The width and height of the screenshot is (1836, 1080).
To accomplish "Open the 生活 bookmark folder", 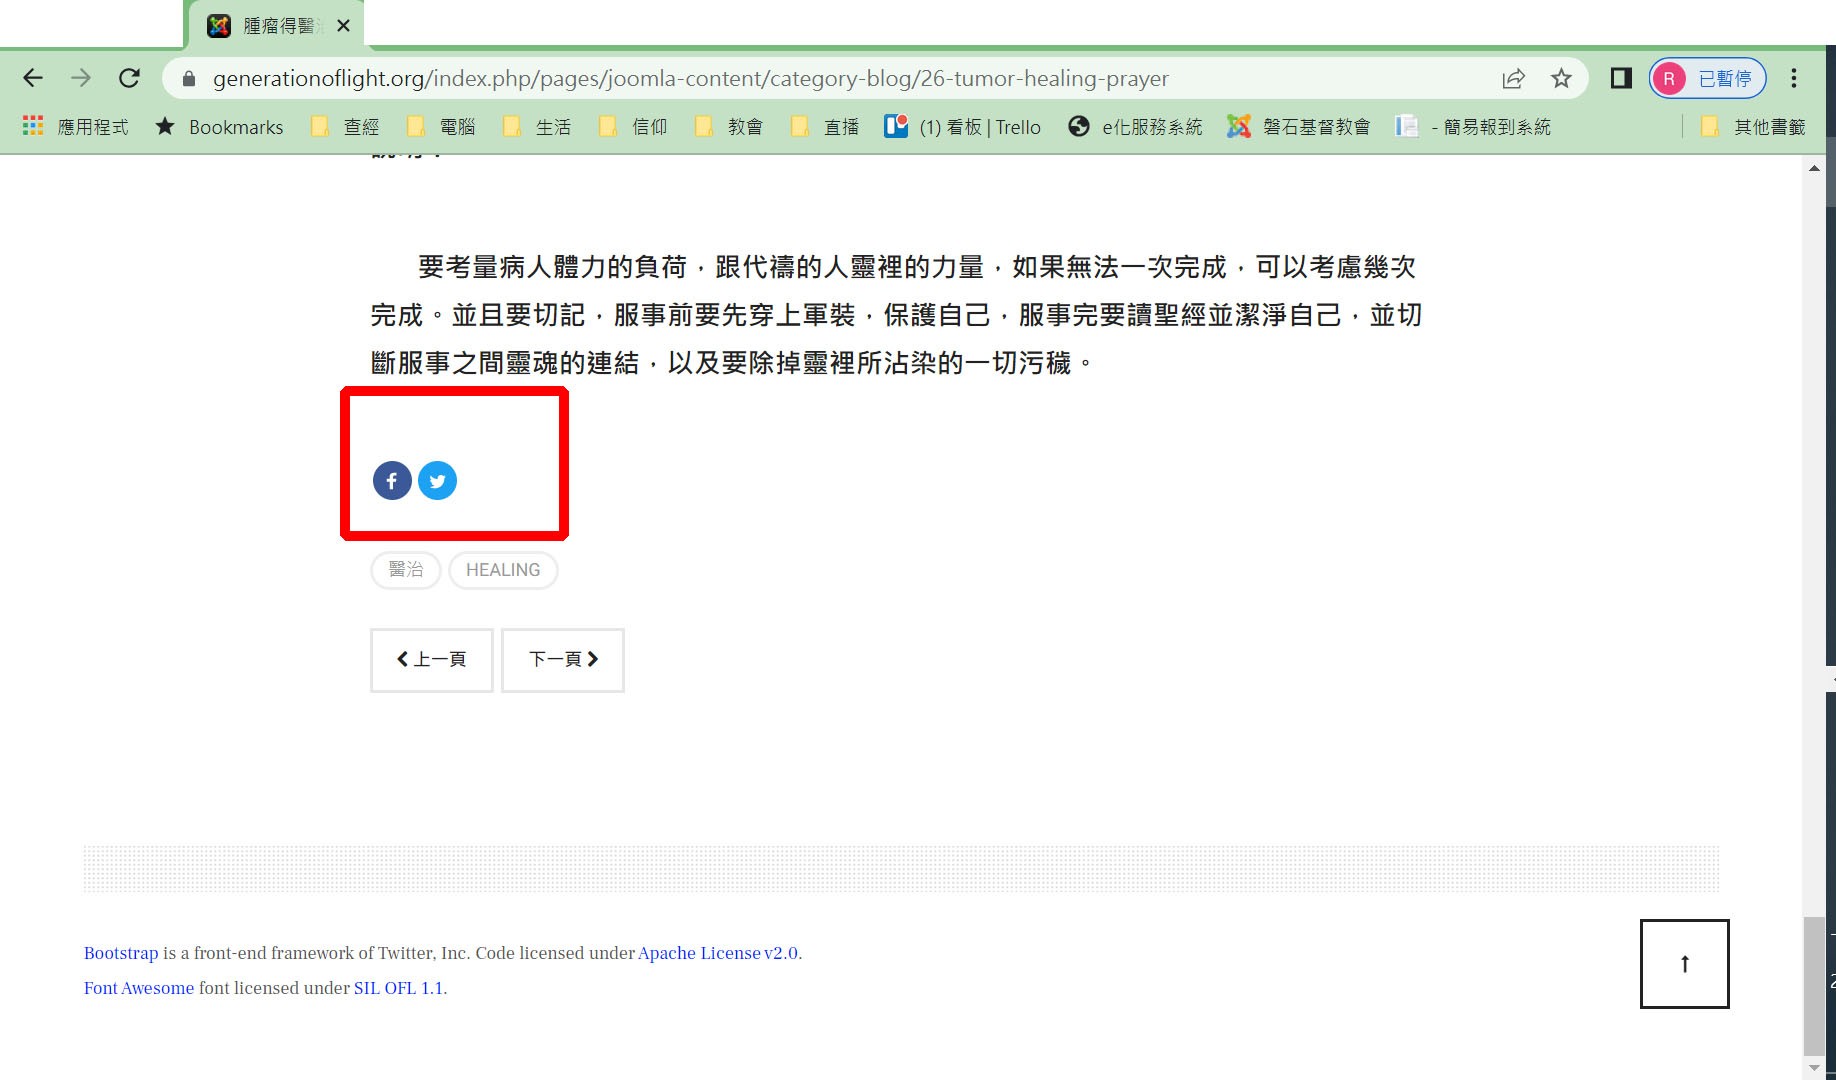I will (537, 127).
